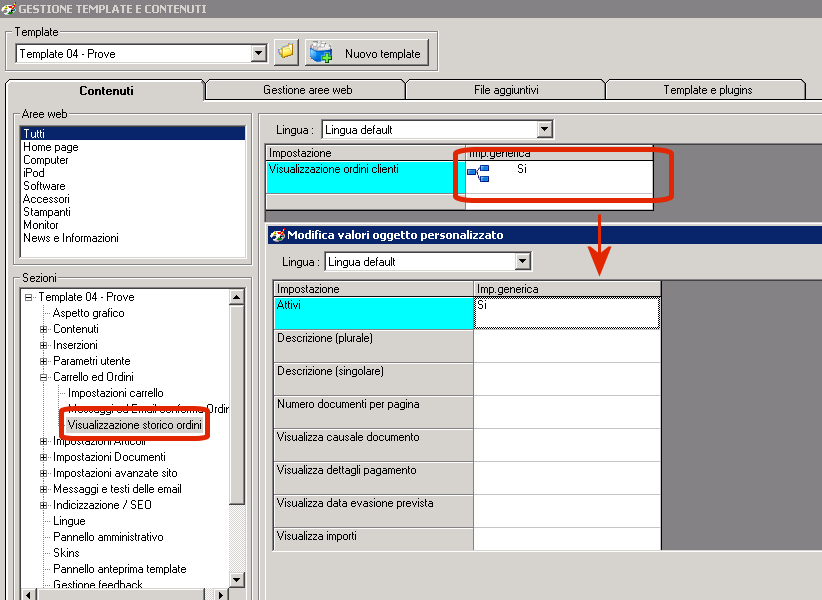Click the Modifica valori oggetto personalizzato title icon
Image resolution: width=822 pixels, height=600 pixels.
[x=277, y=235]
